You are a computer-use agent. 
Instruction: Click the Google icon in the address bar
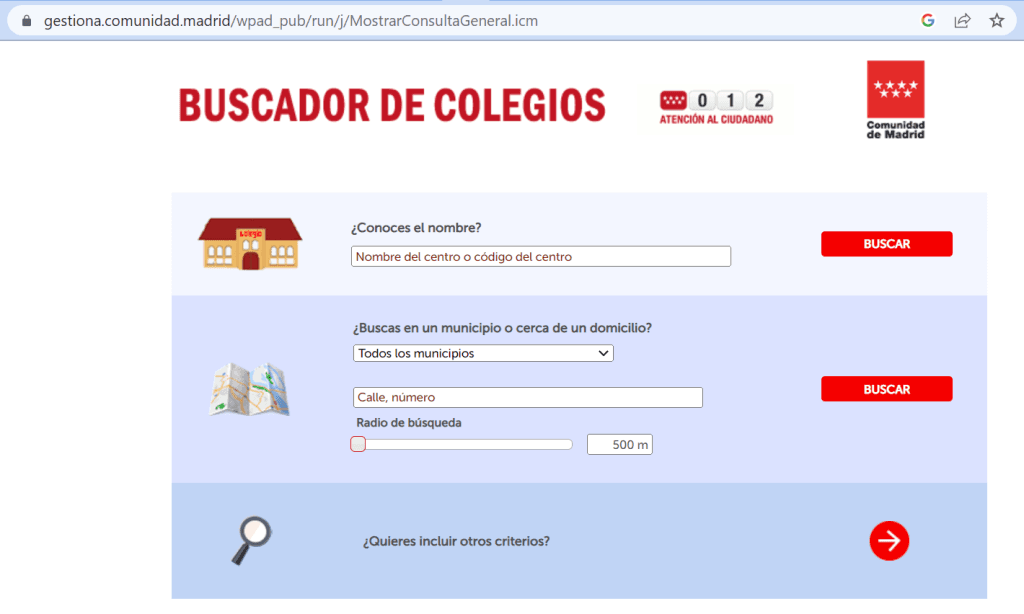[x=927, y=19]
